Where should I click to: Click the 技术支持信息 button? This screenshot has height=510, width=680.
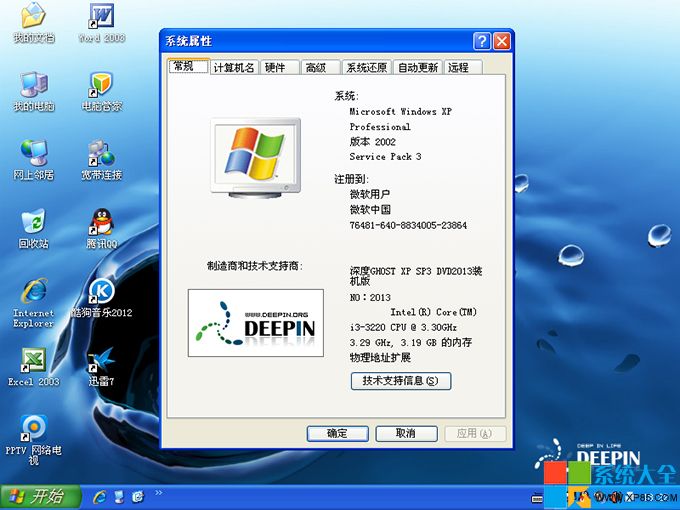pos(401,381)
